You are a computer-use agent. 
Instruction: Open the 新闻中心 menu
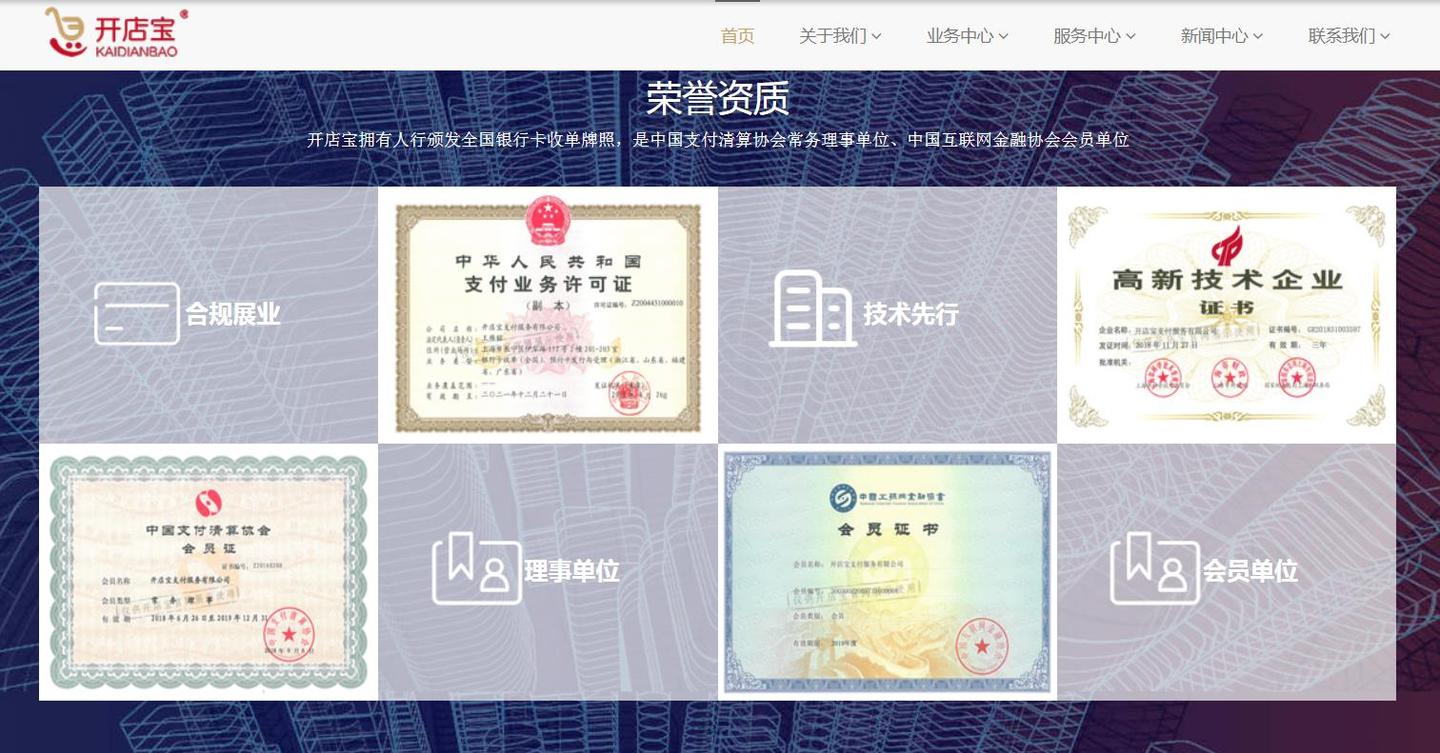pyautogui.click(x=1221, y=36)
